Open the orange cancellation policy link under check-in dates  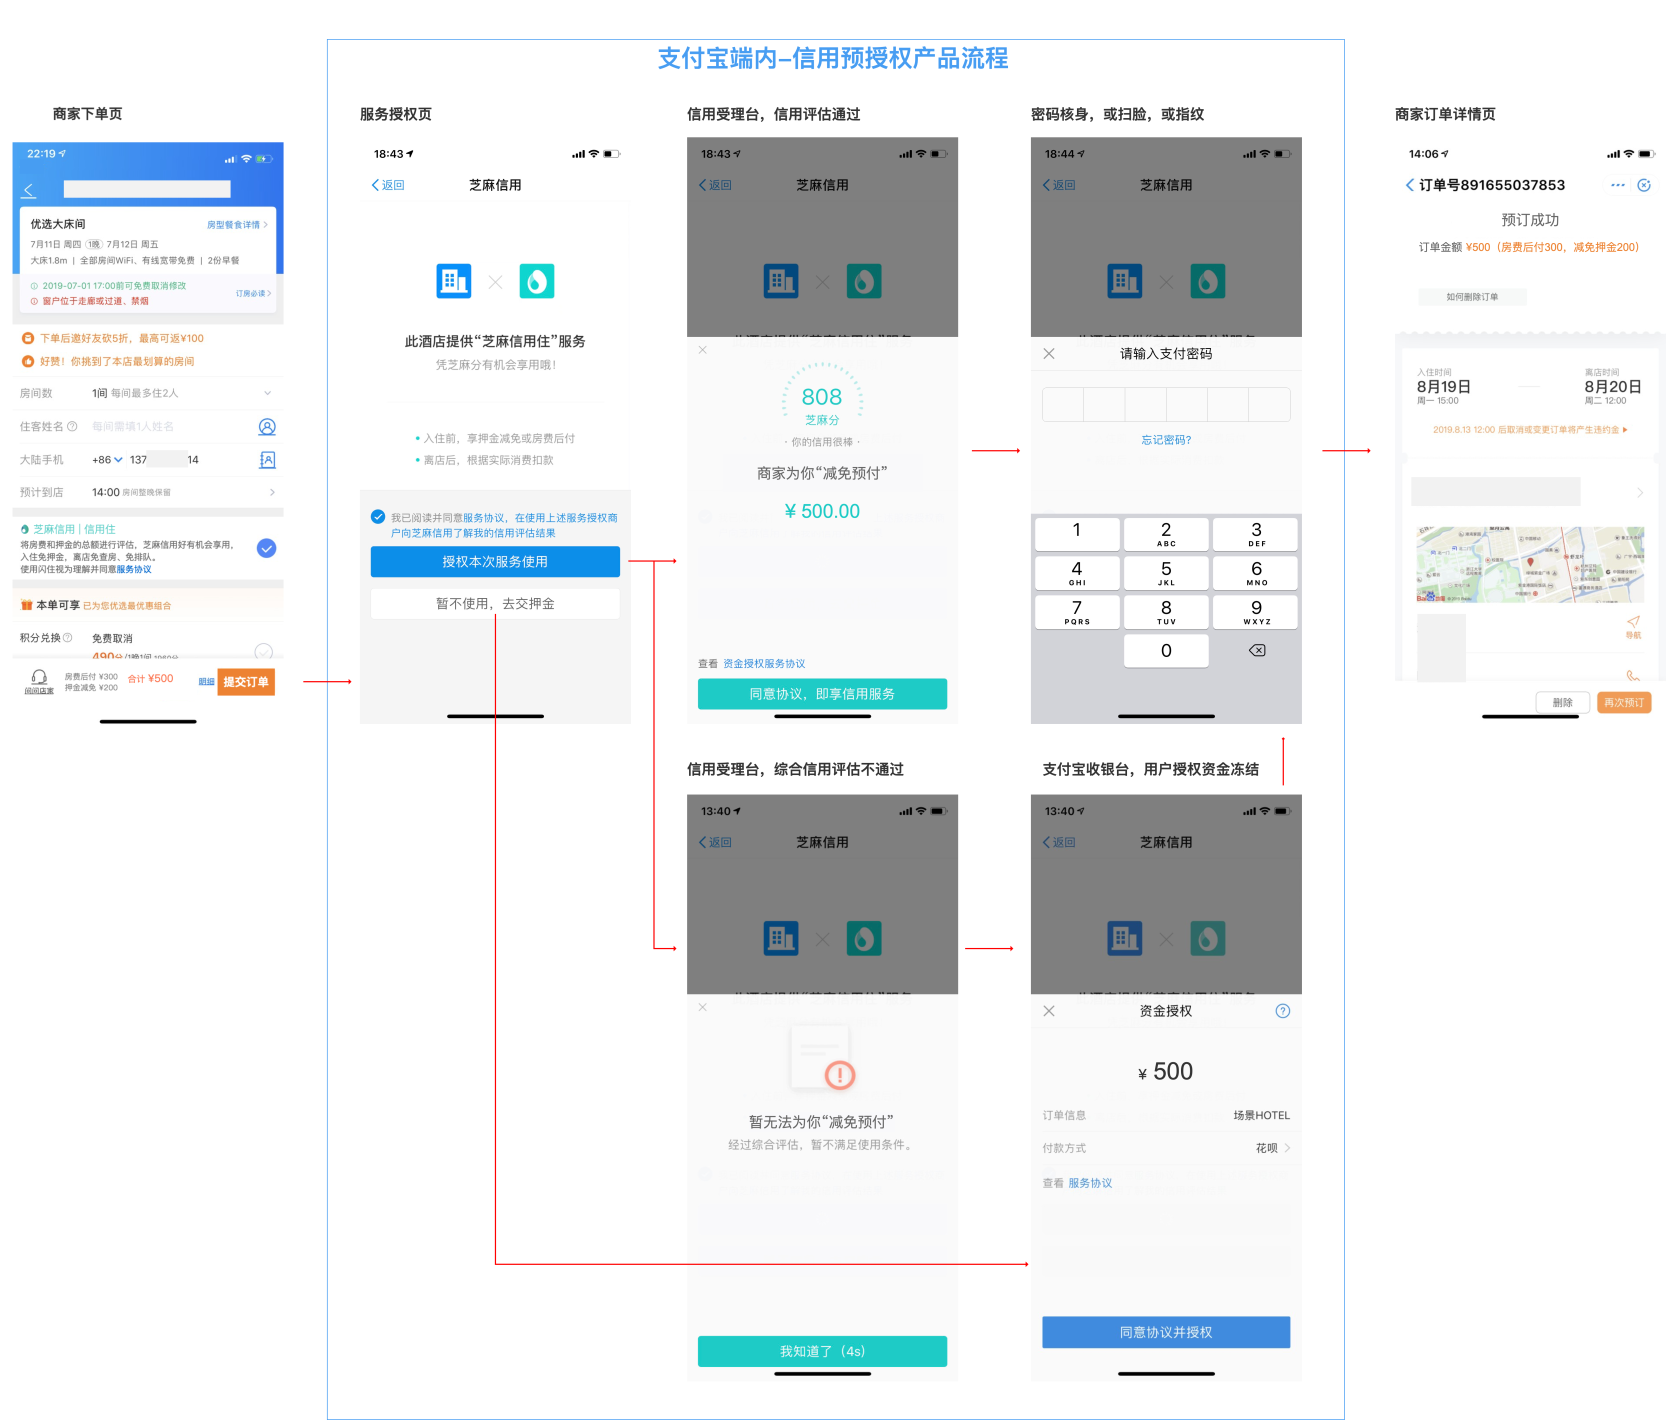pyautogui.click(x=1530, y=430)
